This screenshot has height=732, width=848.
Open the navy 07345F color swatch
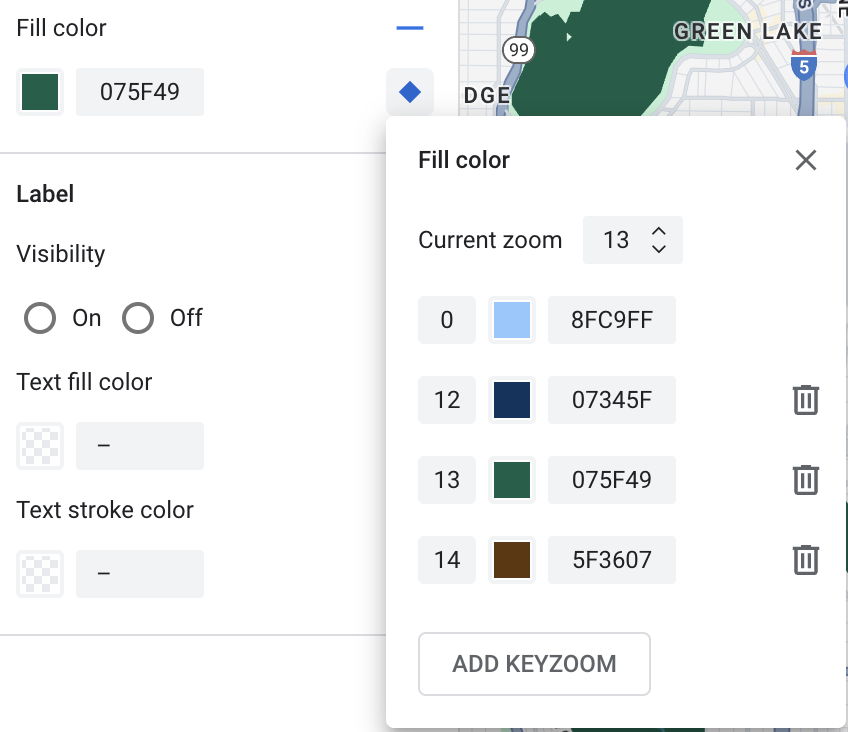coord(512,400)
